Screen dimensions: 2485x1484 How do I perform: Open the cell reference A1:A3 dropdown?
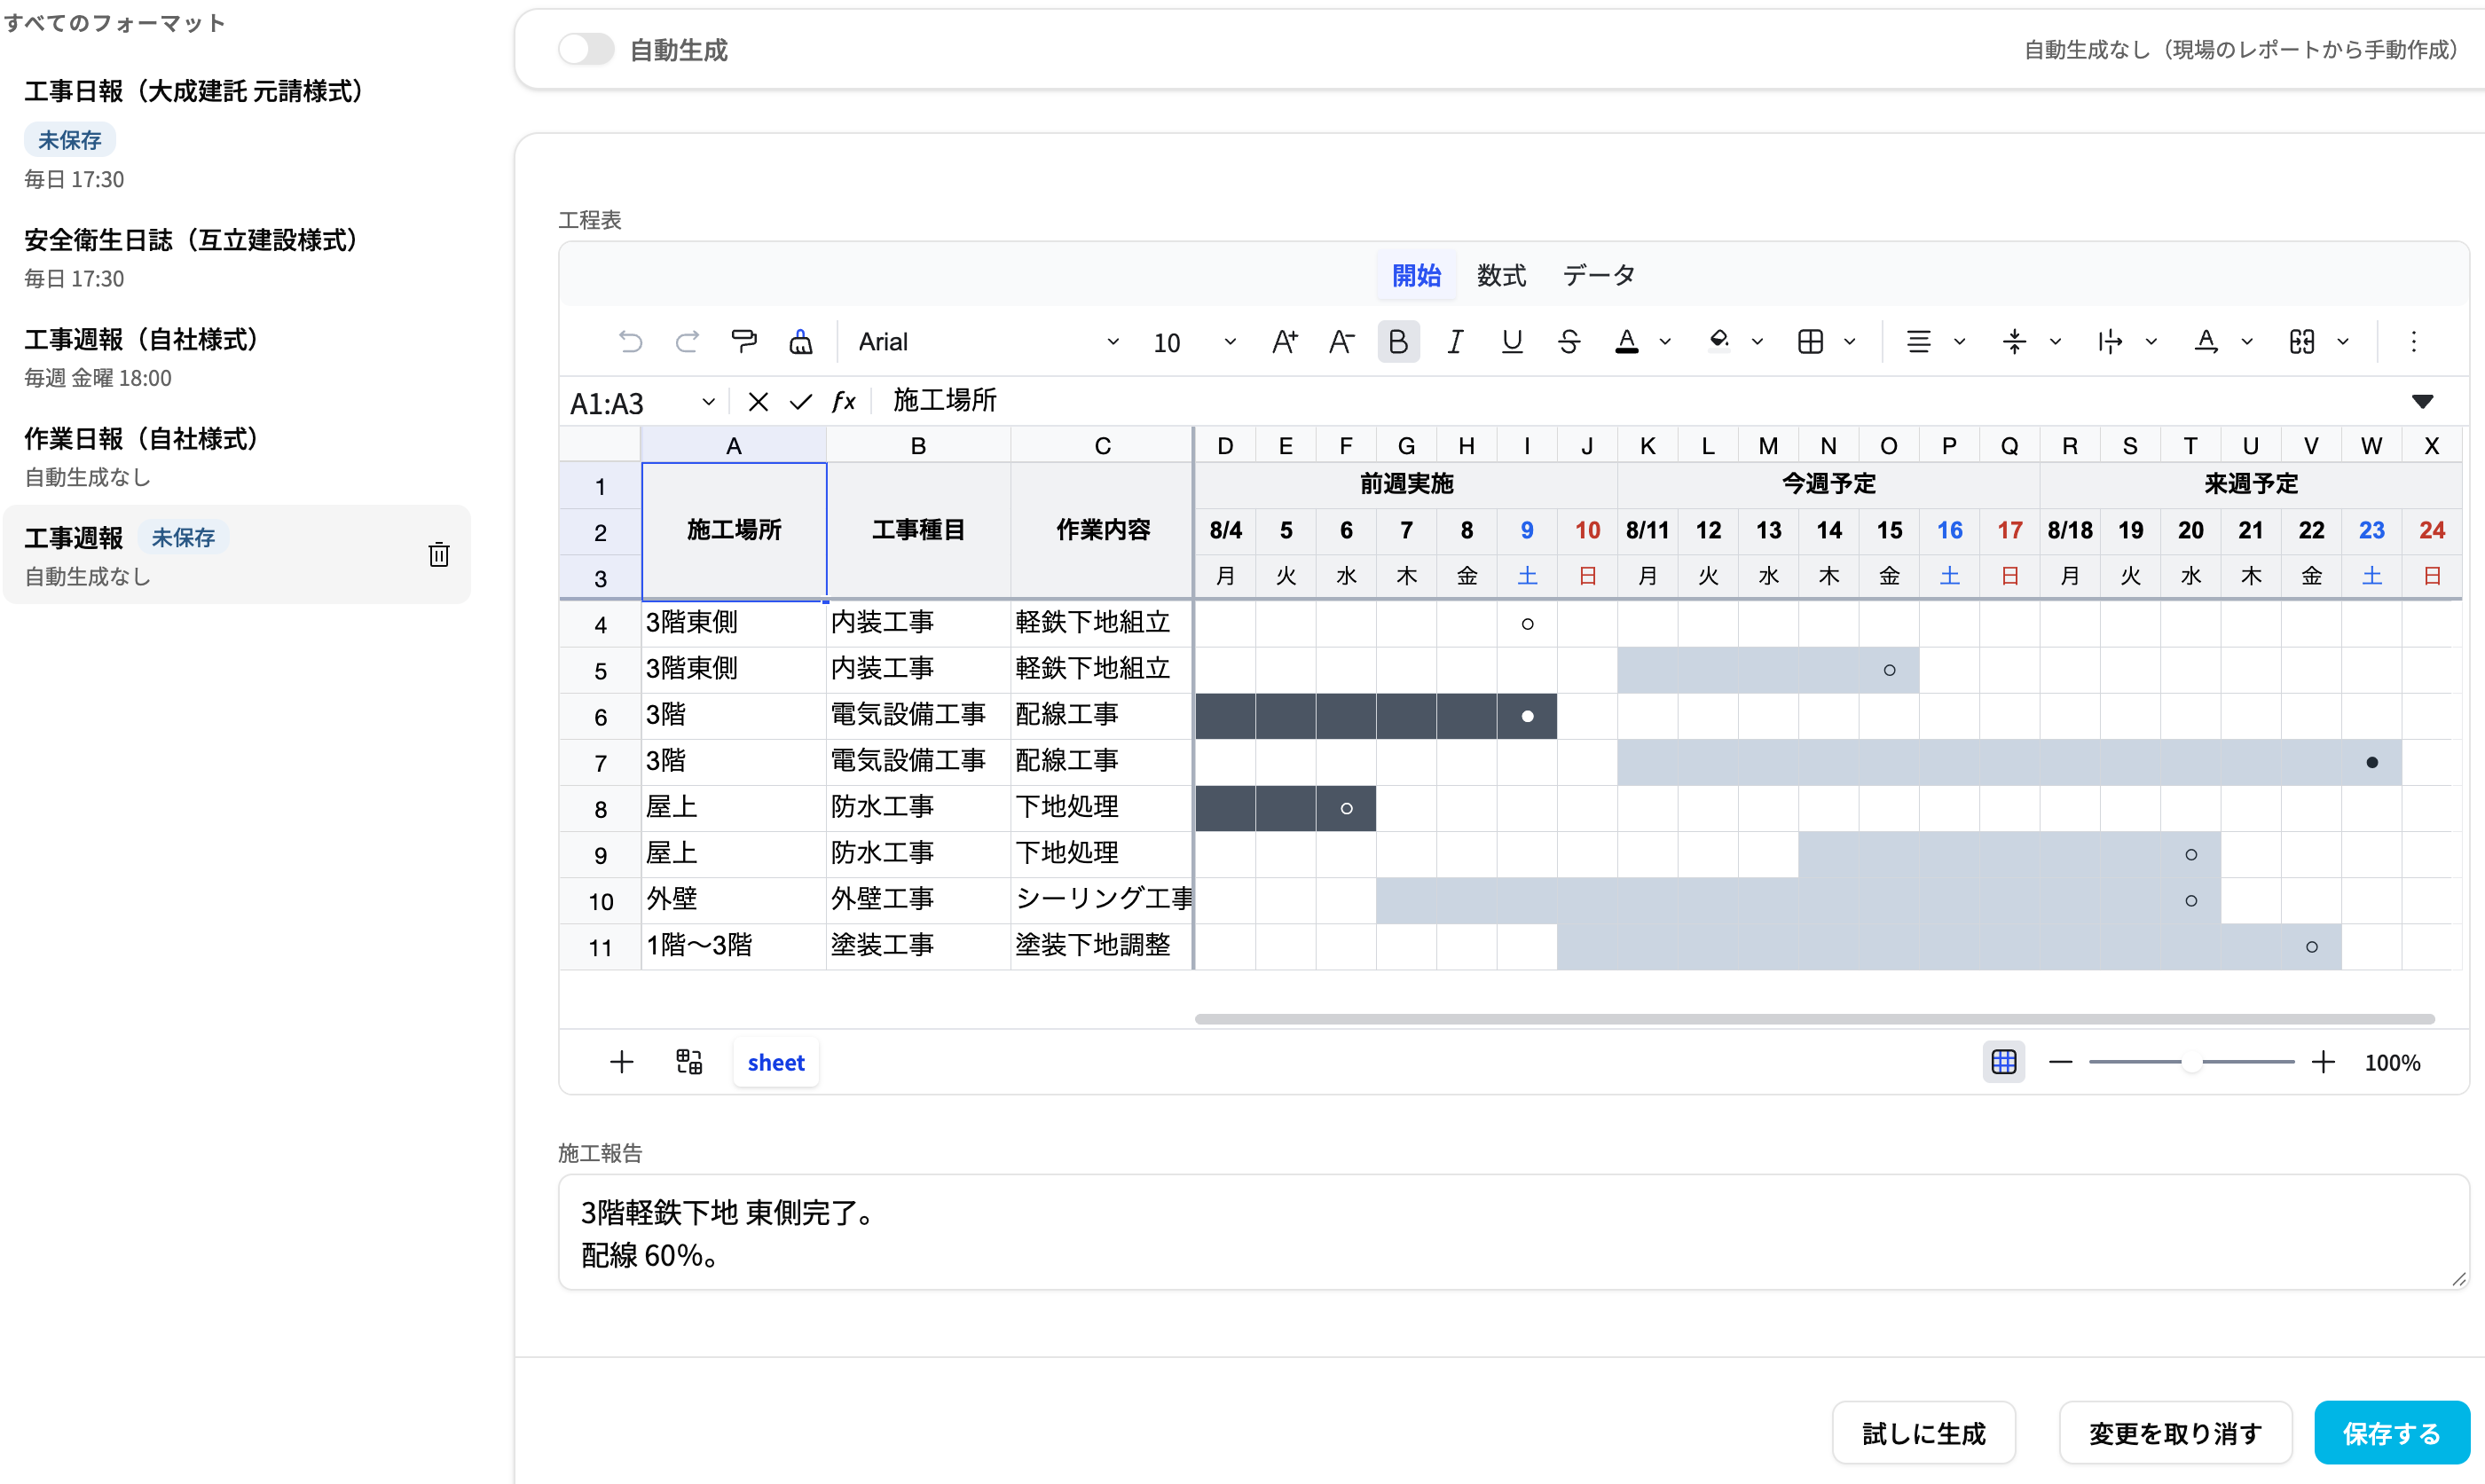(708, 402)
